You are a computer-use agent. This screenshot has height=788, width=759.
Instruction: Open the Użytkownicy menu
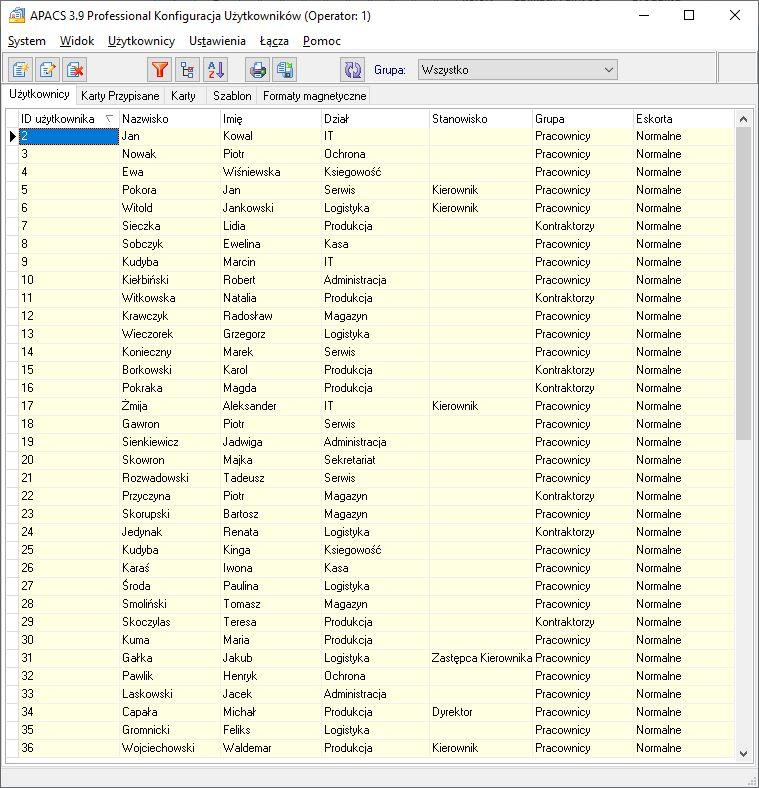[x=141, y=41]
